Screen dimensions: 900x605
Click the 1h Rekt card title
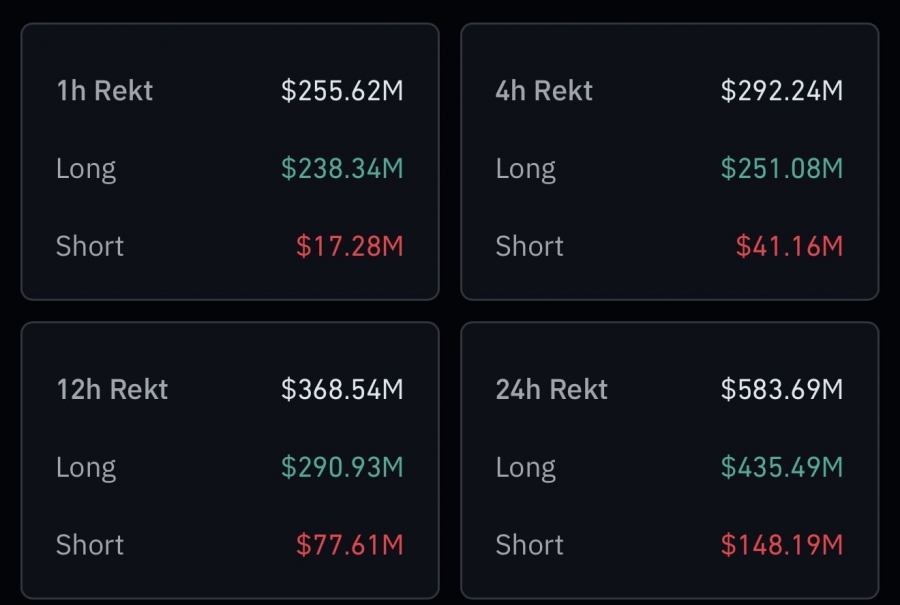point(105,91)
